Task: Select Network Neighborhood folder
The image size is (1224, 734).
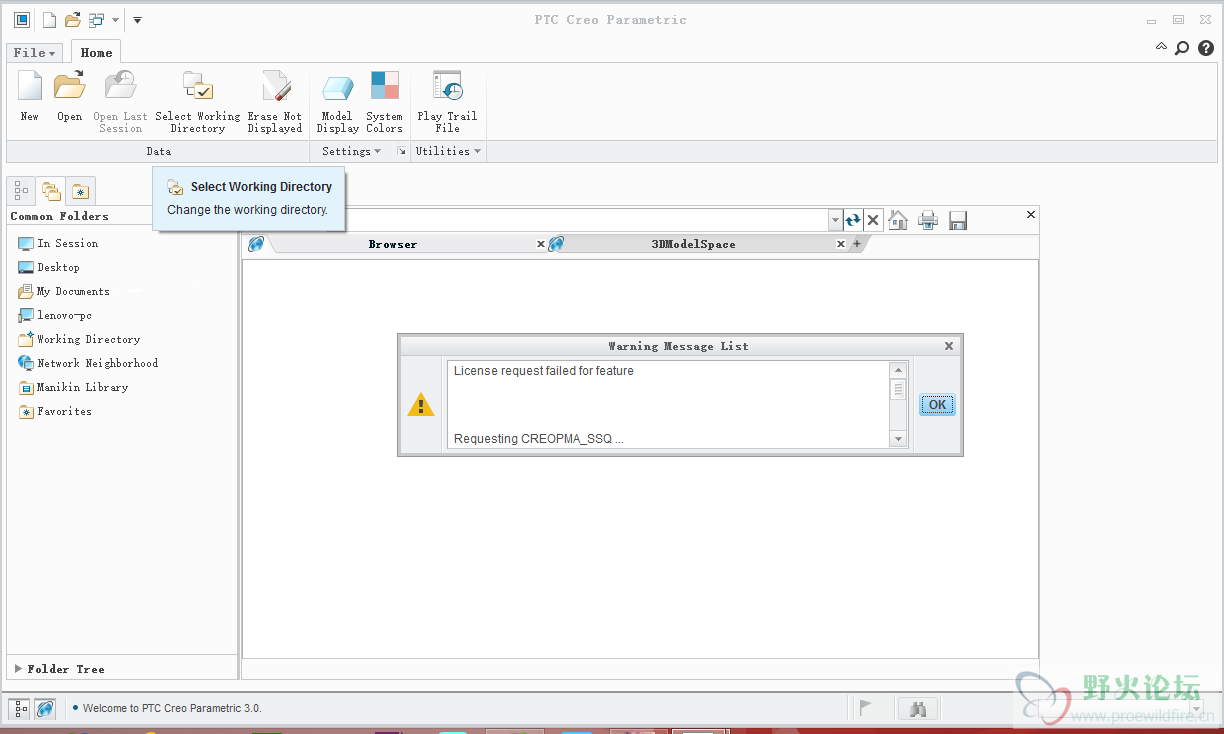Action: pos(88,363)
